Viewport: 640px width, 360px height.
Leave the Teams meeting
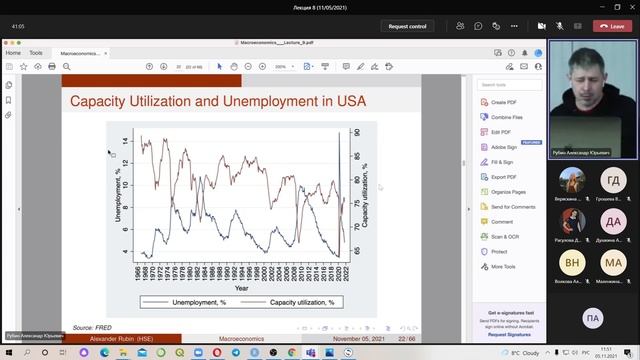click(x=612, y=26)
